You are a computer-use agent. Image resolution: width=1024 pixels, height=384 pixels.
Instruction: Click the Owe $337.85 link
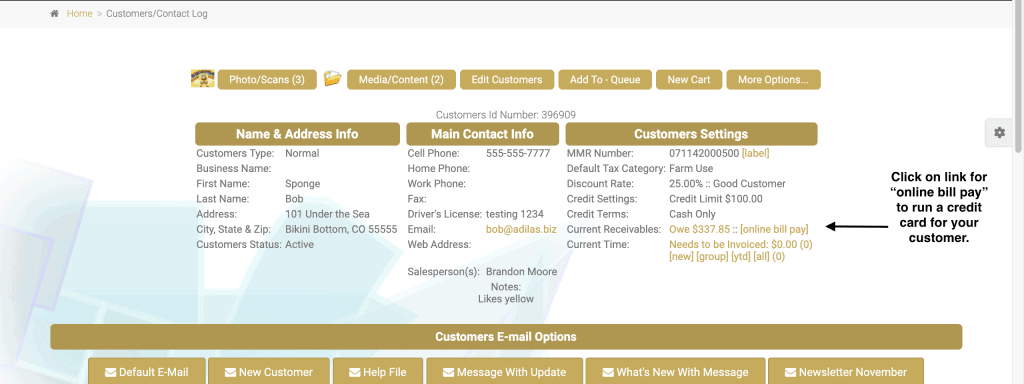(699, 229)
